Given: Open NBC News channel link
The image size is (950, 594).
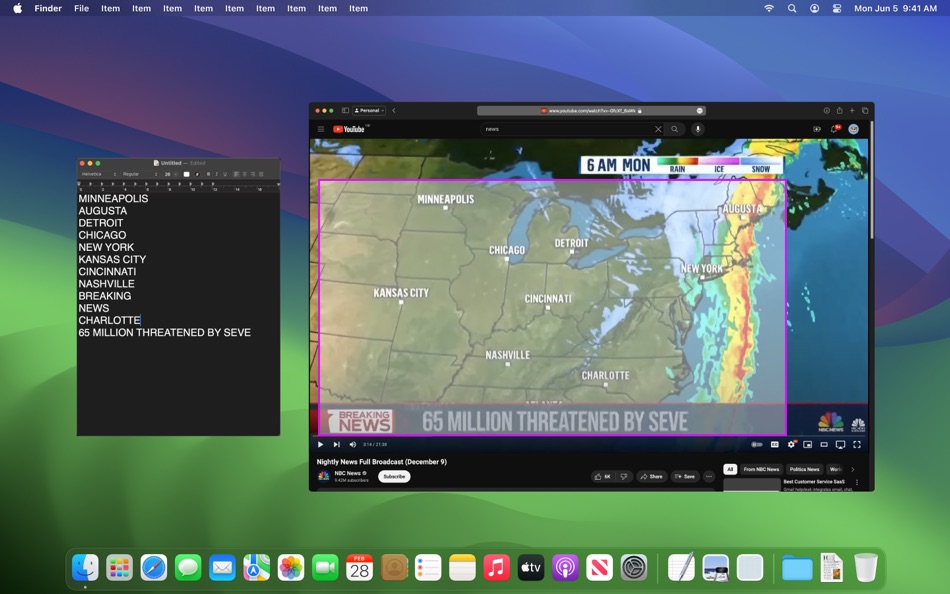Looking at the screenshot, I should click(x=347, y=473).
